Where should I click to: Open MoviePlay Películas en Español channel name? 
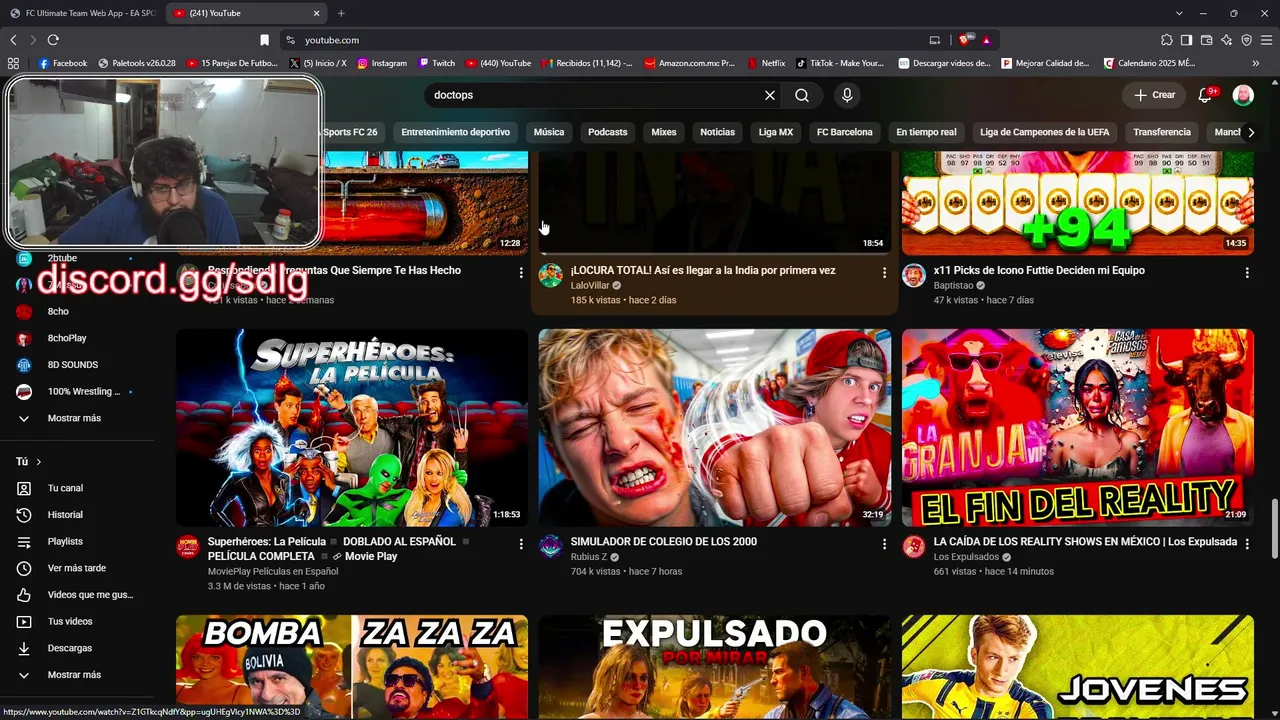click(273, 572)
